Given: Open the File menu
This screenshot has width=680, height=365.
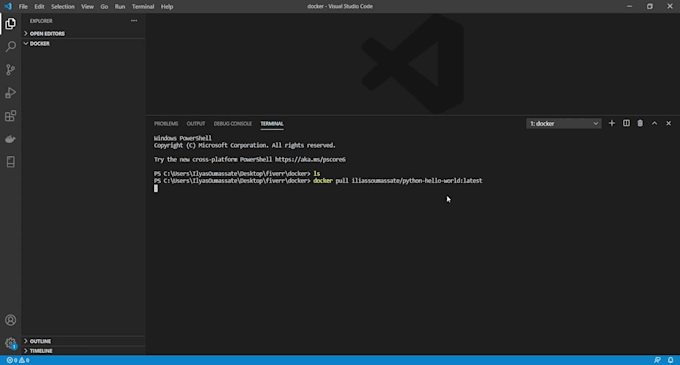Looking at the screenshot, I should click(x=23, y=7).
